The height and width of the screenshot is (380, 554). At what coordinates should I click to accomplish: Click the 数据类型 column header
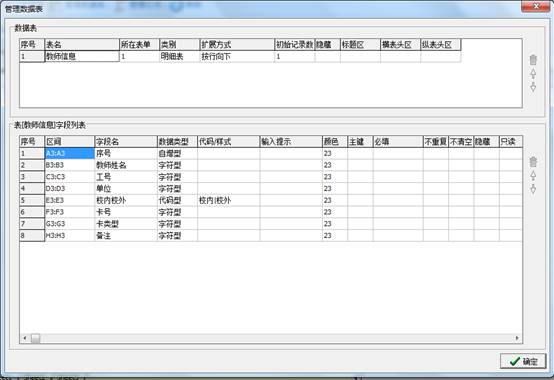coord(177,142)
